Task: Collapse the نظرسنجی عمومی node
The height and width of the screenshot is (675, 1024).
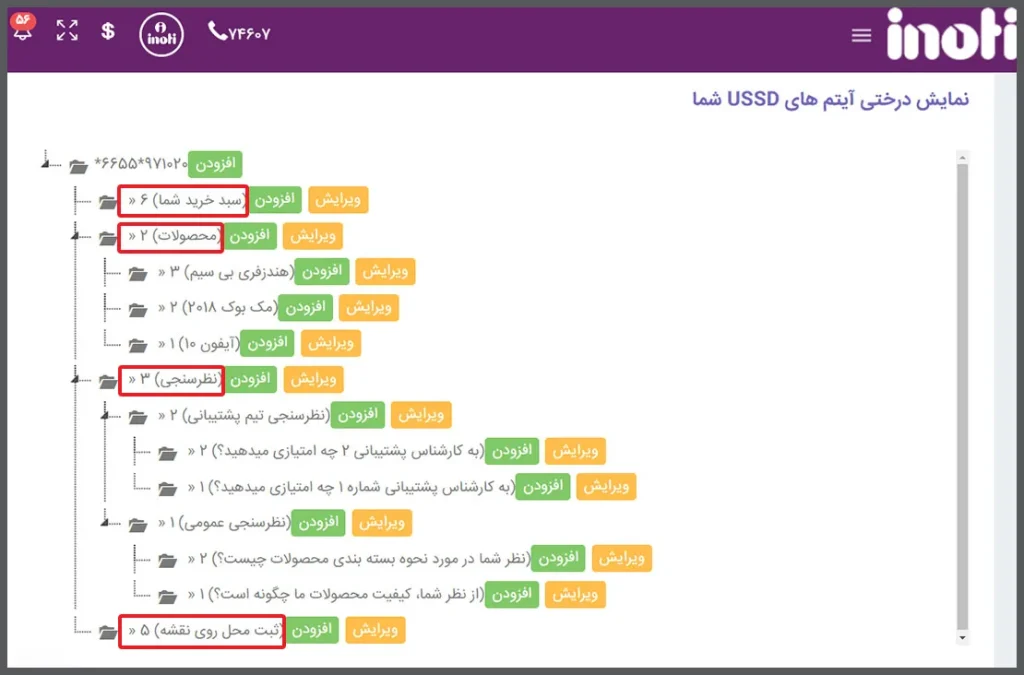Action: click(104, 522)
